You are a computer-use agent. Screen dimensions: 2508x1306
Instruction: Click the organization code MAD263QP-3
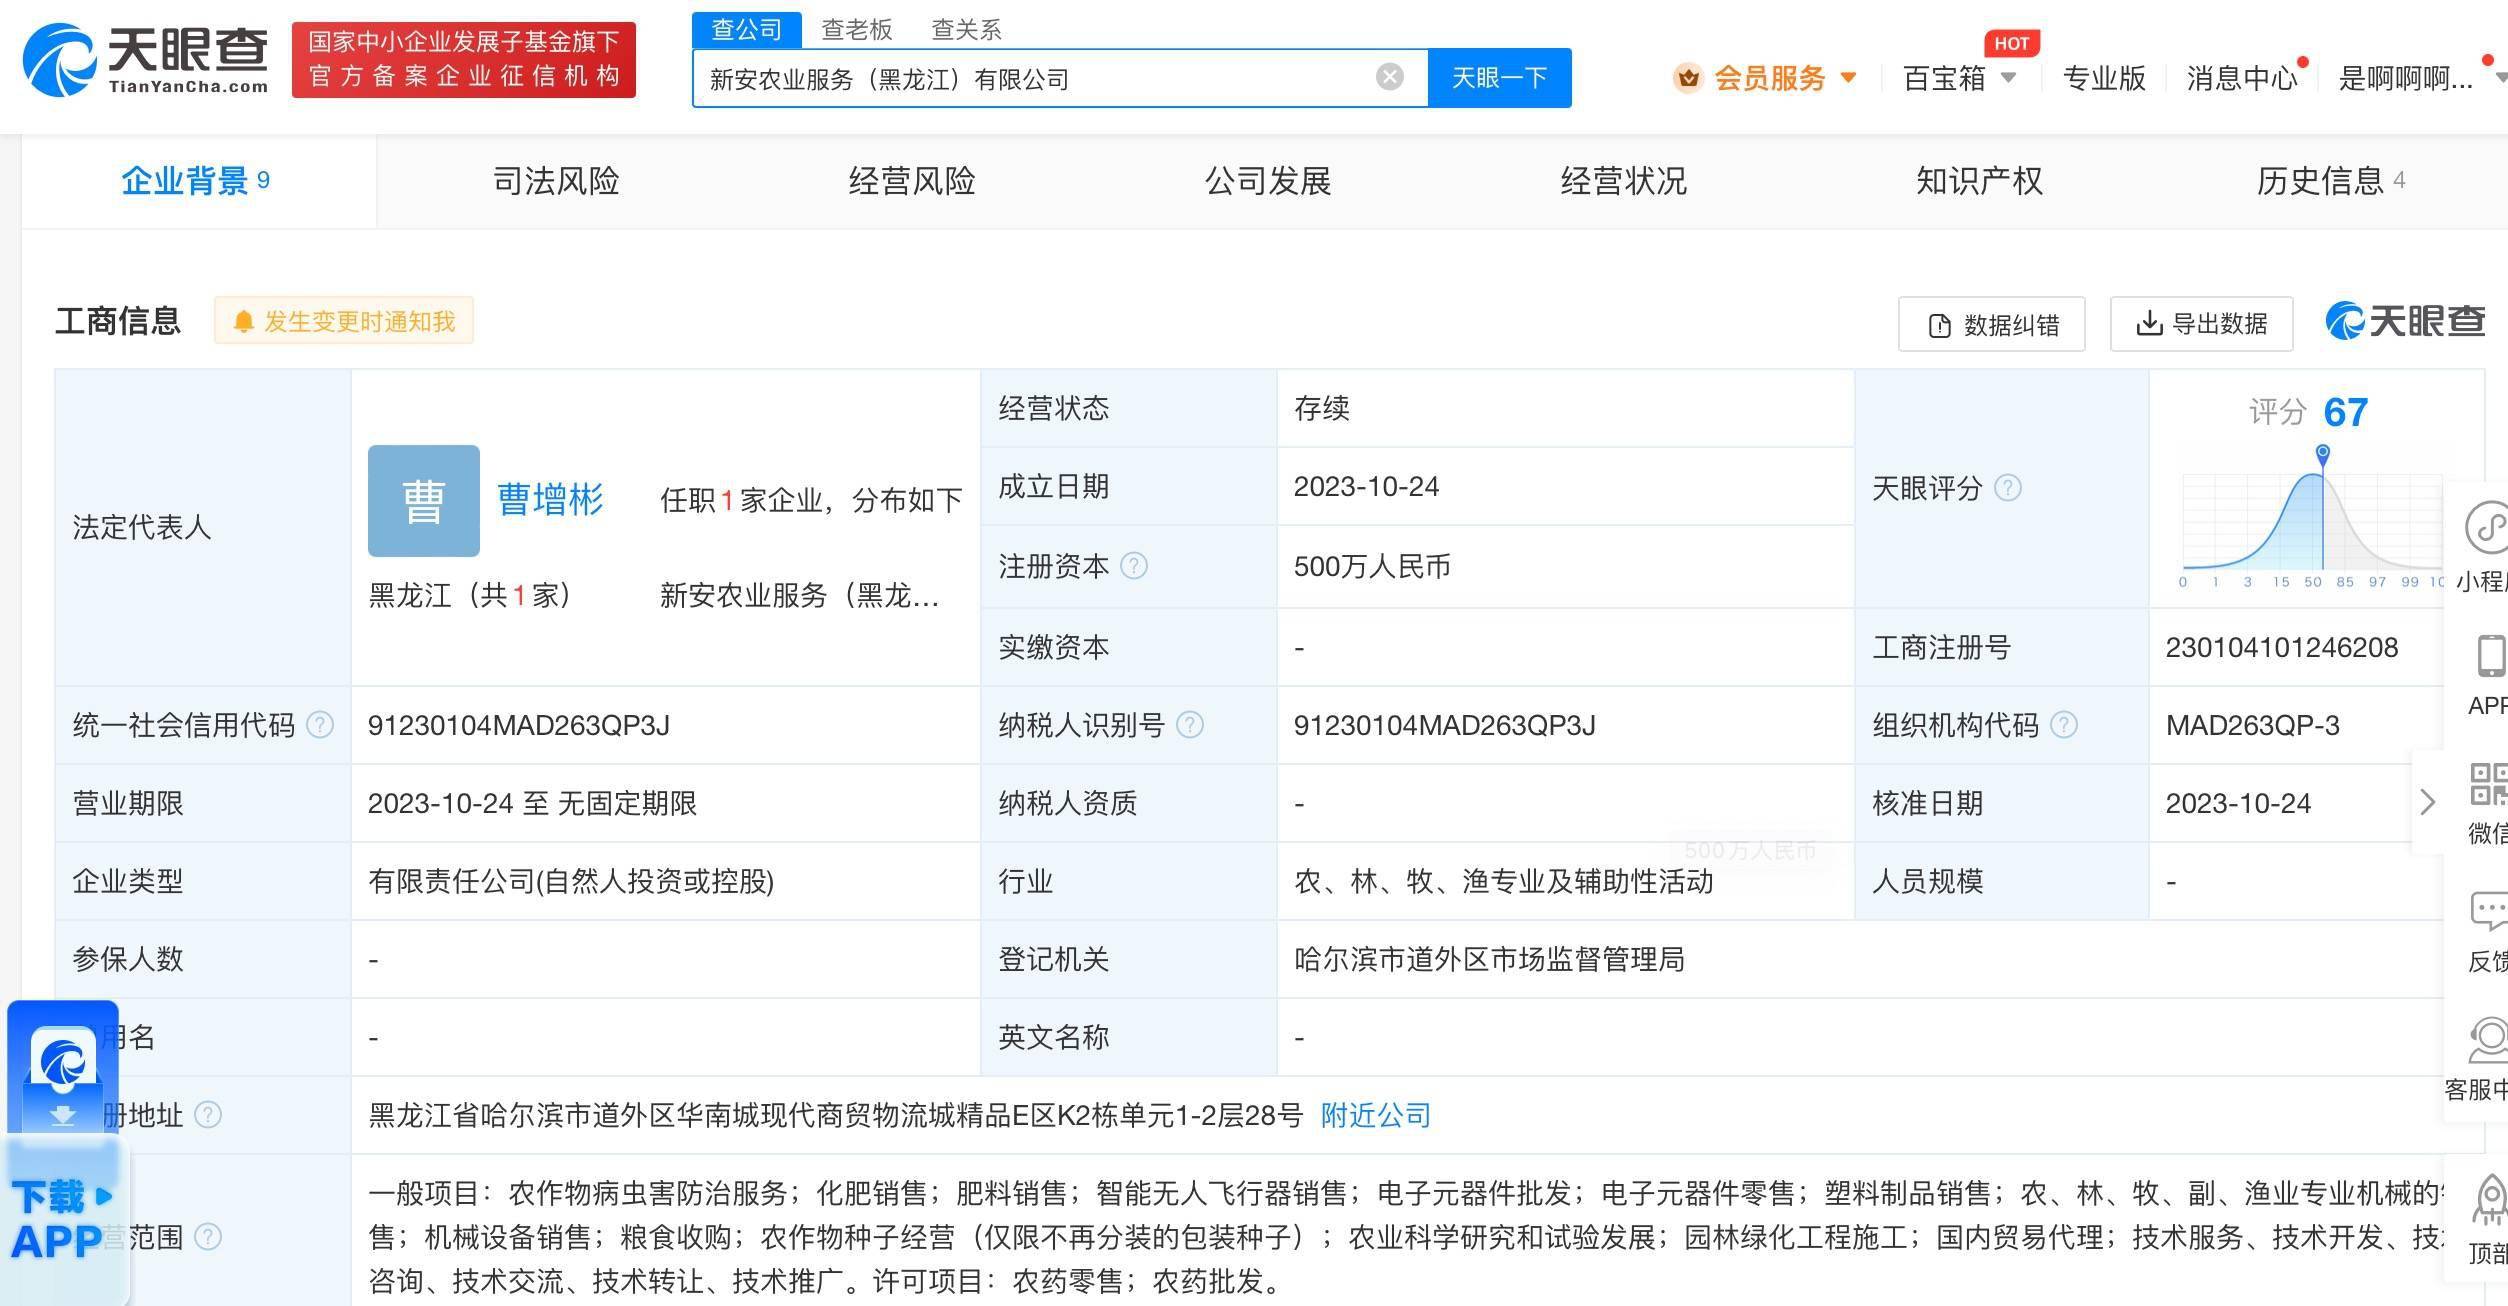click(x=2253, y=725)
